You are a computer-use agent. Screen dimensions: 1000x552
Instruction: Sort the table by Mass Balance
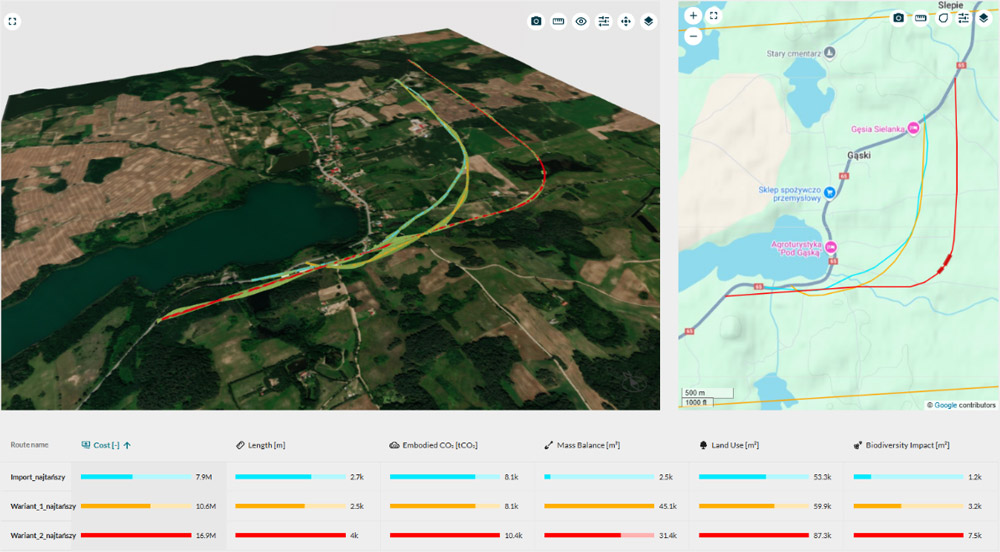pyautogui.click(x=582, y=445)
